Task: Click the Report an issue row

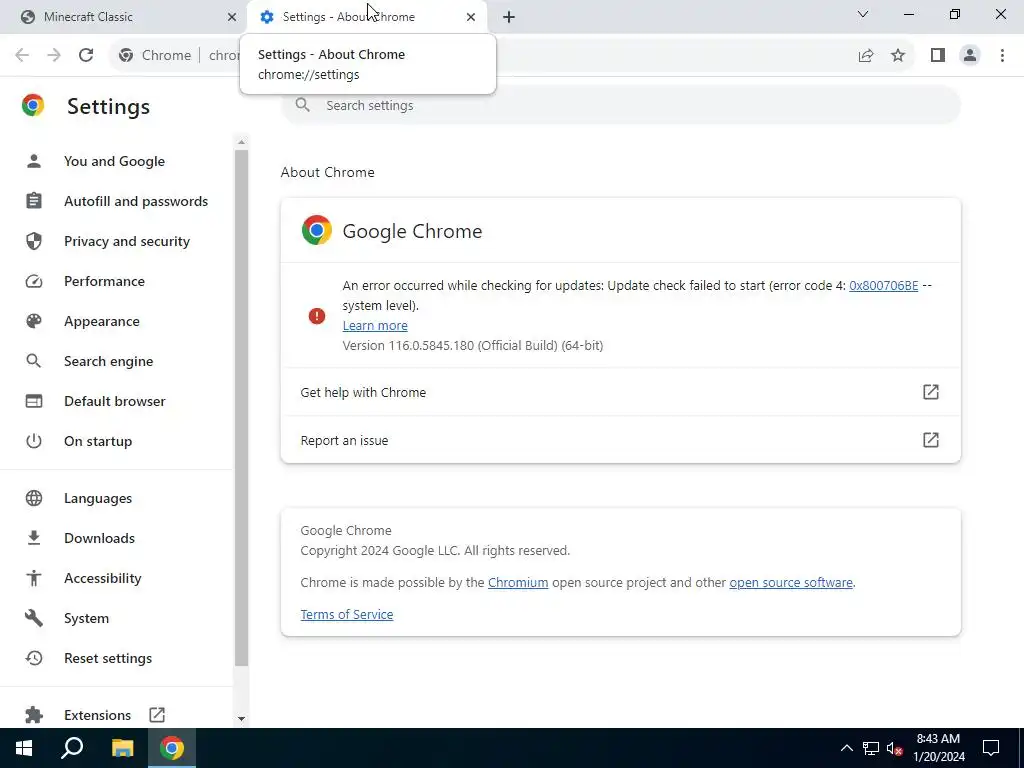Action: coord(620,440)
